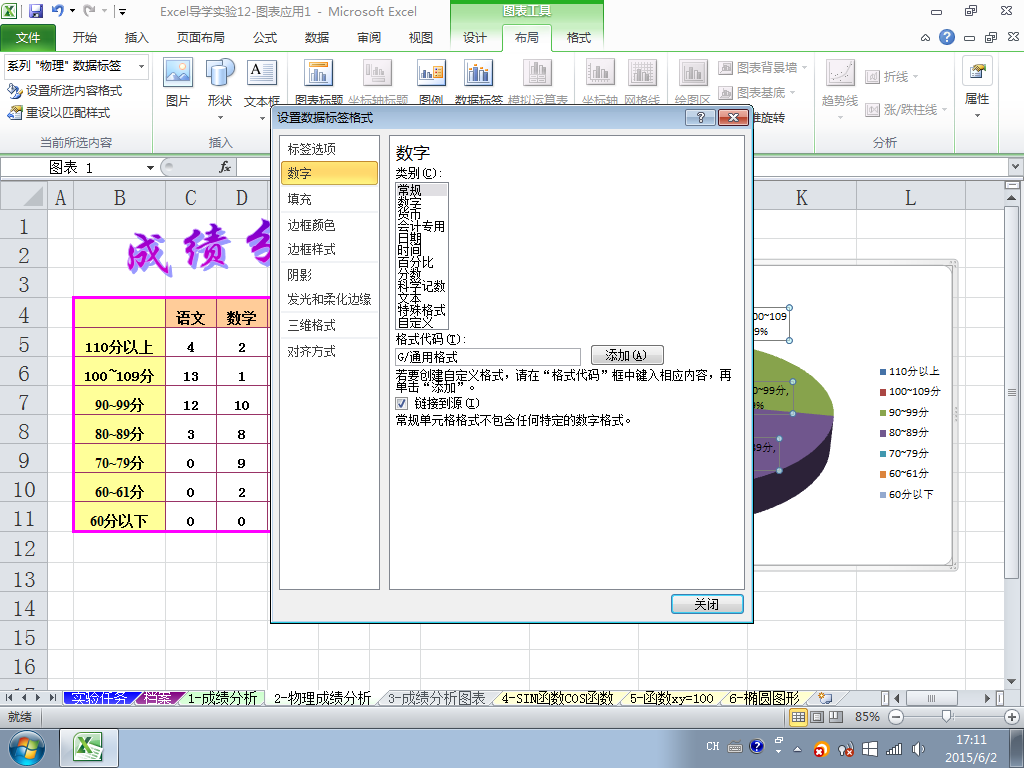Click the volume speaker tray icon
The height and width of the screenshot is (768, 1024).
pyautogui.click(x=918, y=748)
